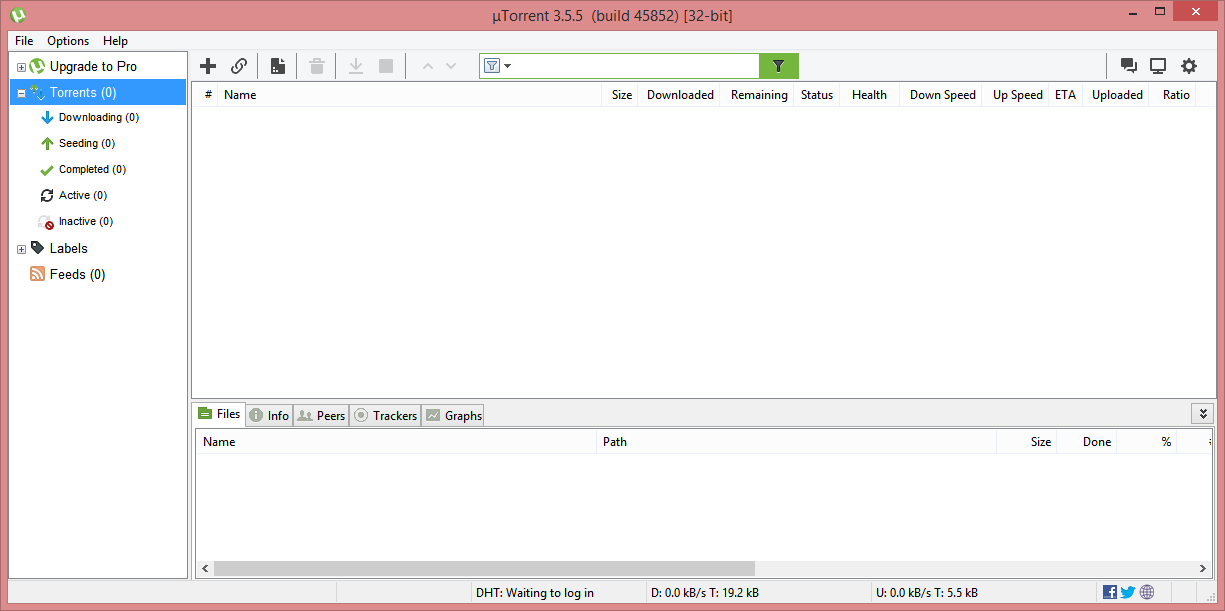Click the green Seeding arrow icon
The height and width of the screenshot is (611, 1225).
click(46, 143)
